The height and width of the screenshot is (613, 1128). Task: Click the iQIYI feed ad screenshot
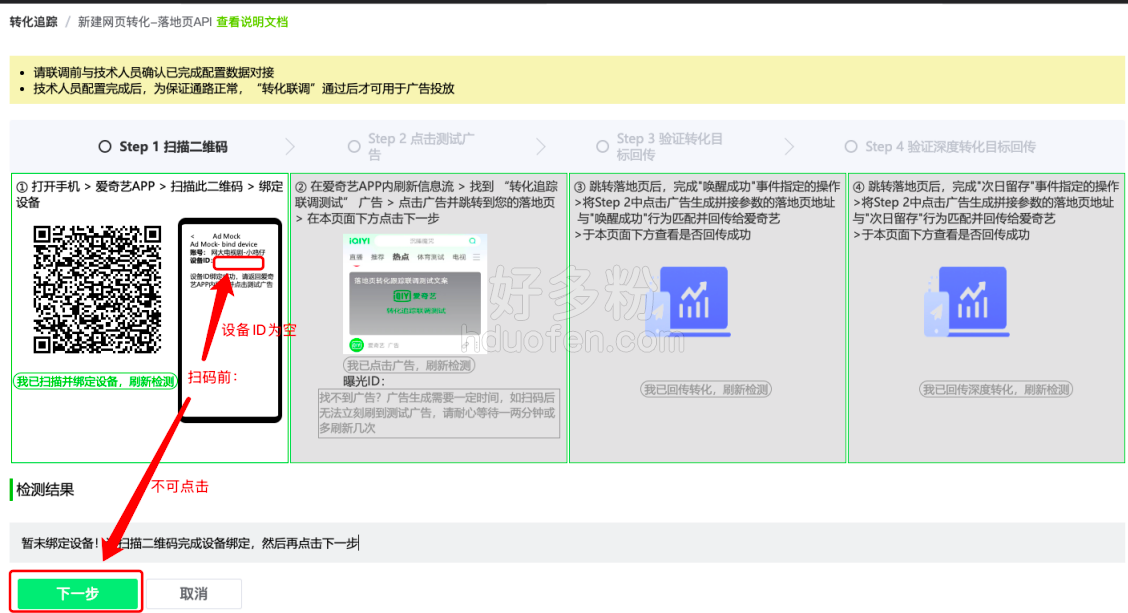(x=415, y=294)
